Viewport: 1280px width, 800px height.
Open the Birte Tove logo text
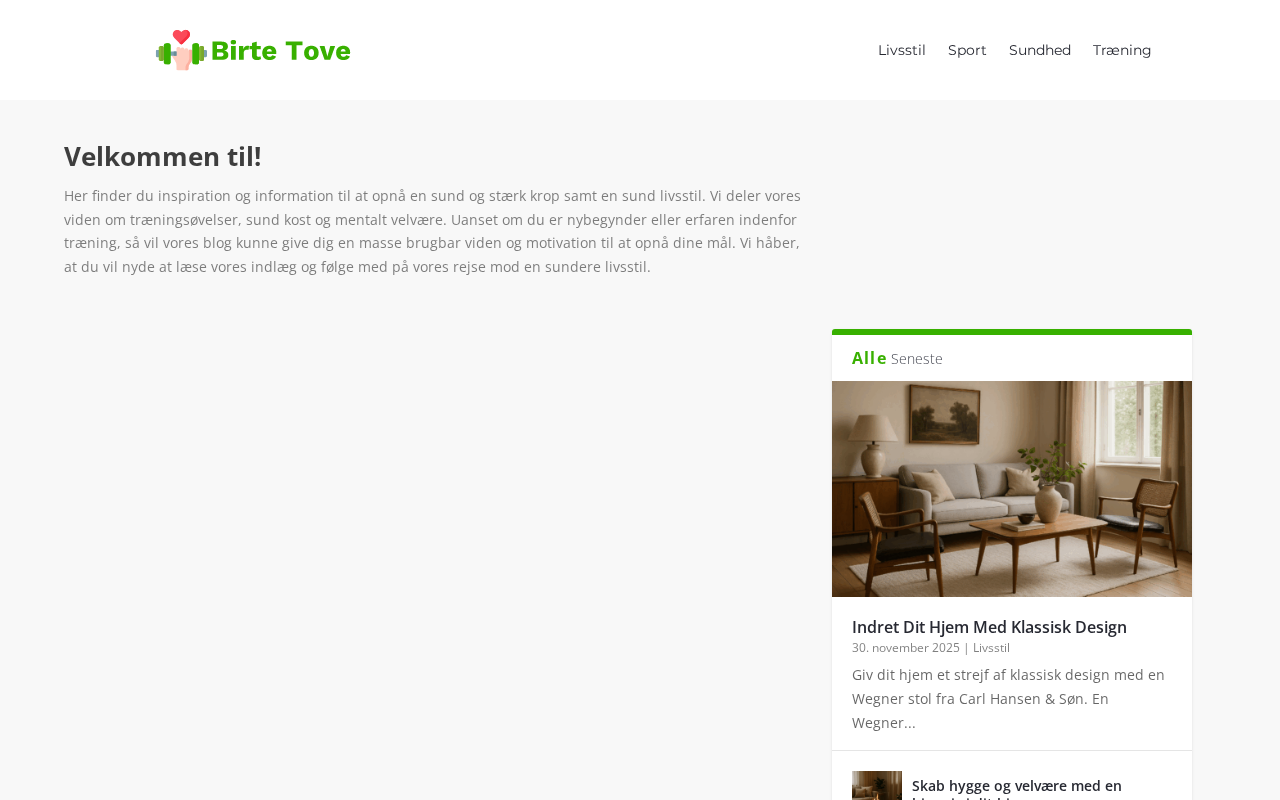(281, 51)
